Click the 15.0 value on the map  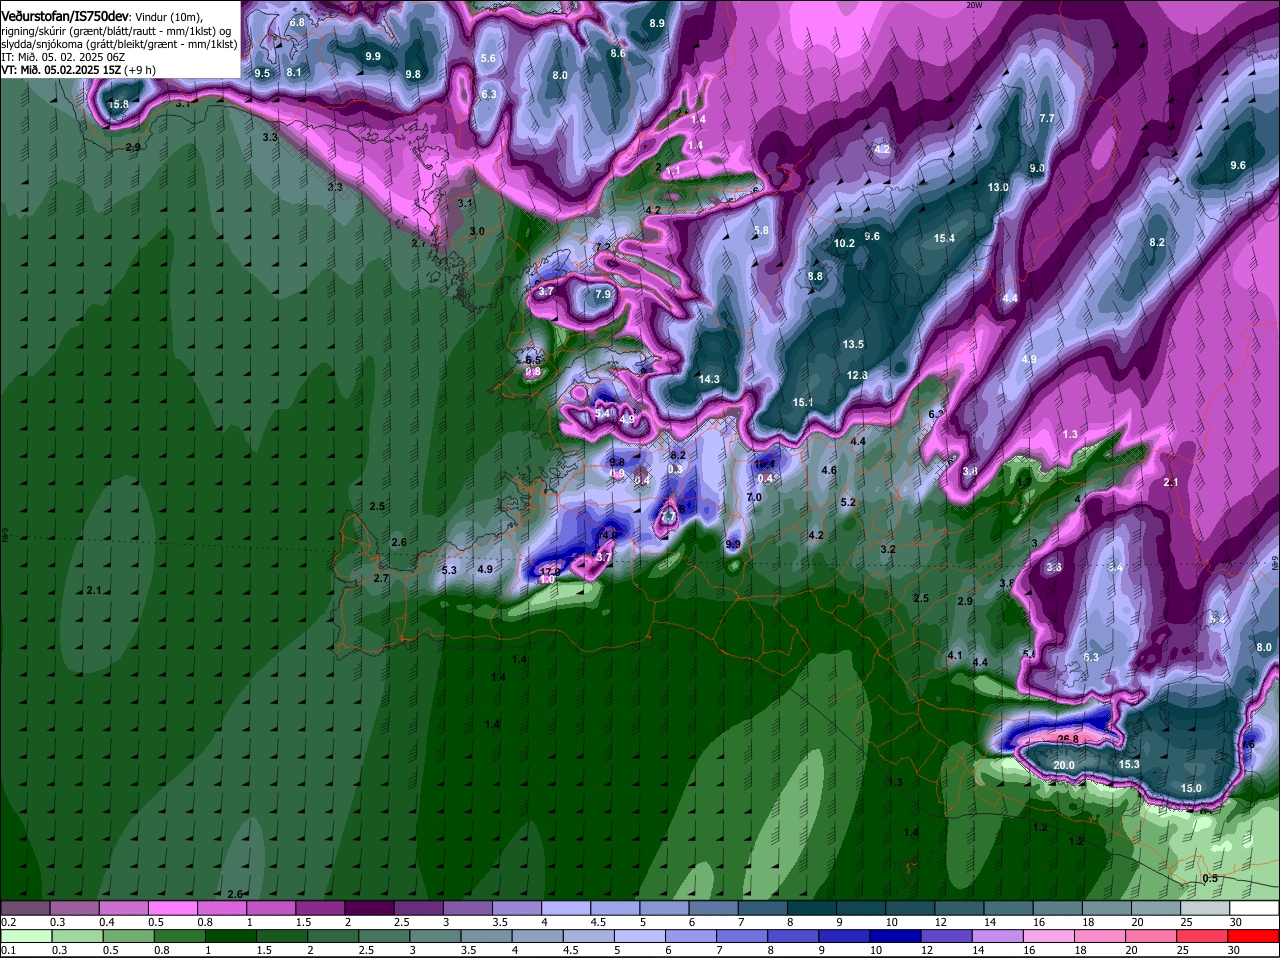pos(1191,788)
